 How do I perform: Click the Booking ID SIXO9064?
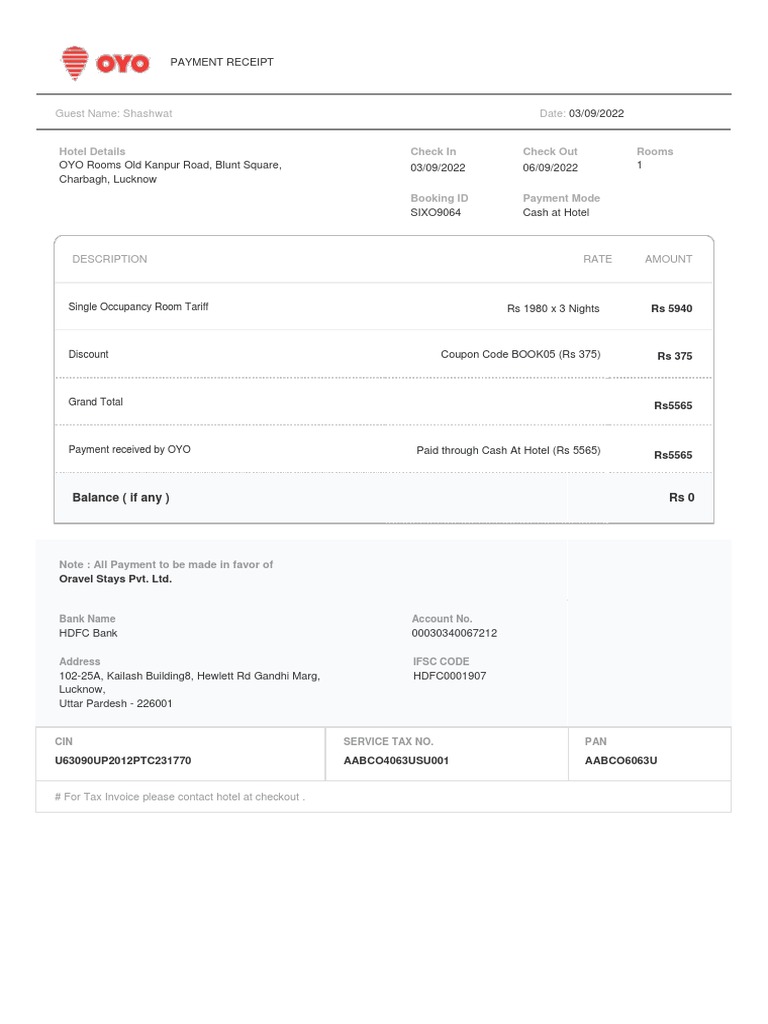pos(436,212)
